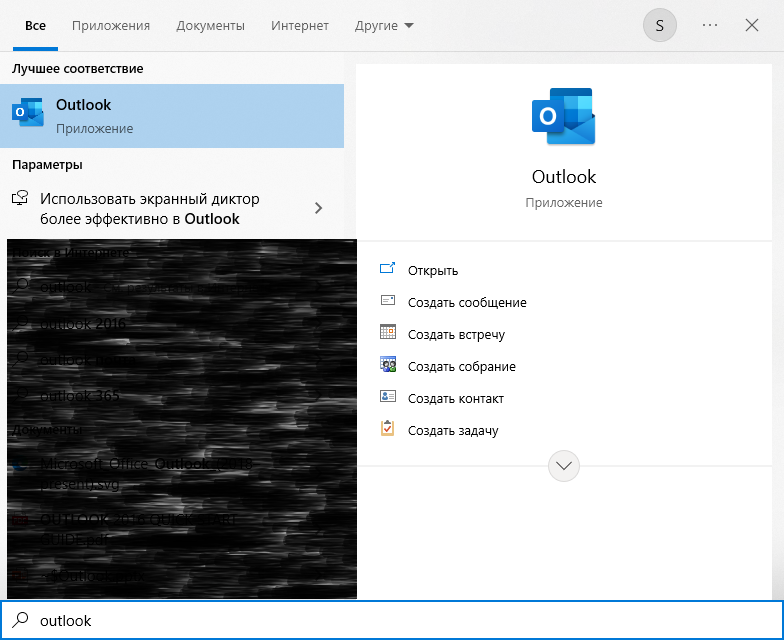Close the search panel with the X

pos(752,25)
